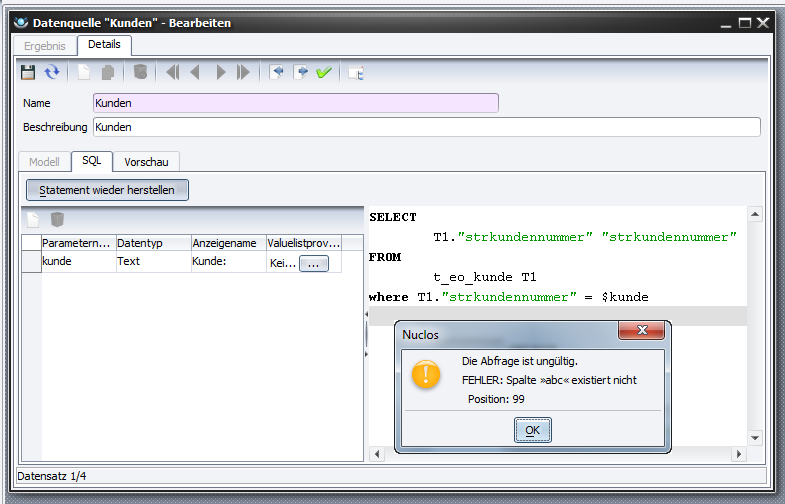The height and width of the screenshot is (504, 785).
Task: Click the orange warning icon in Nuclos dialog
Action: point(426,374)
